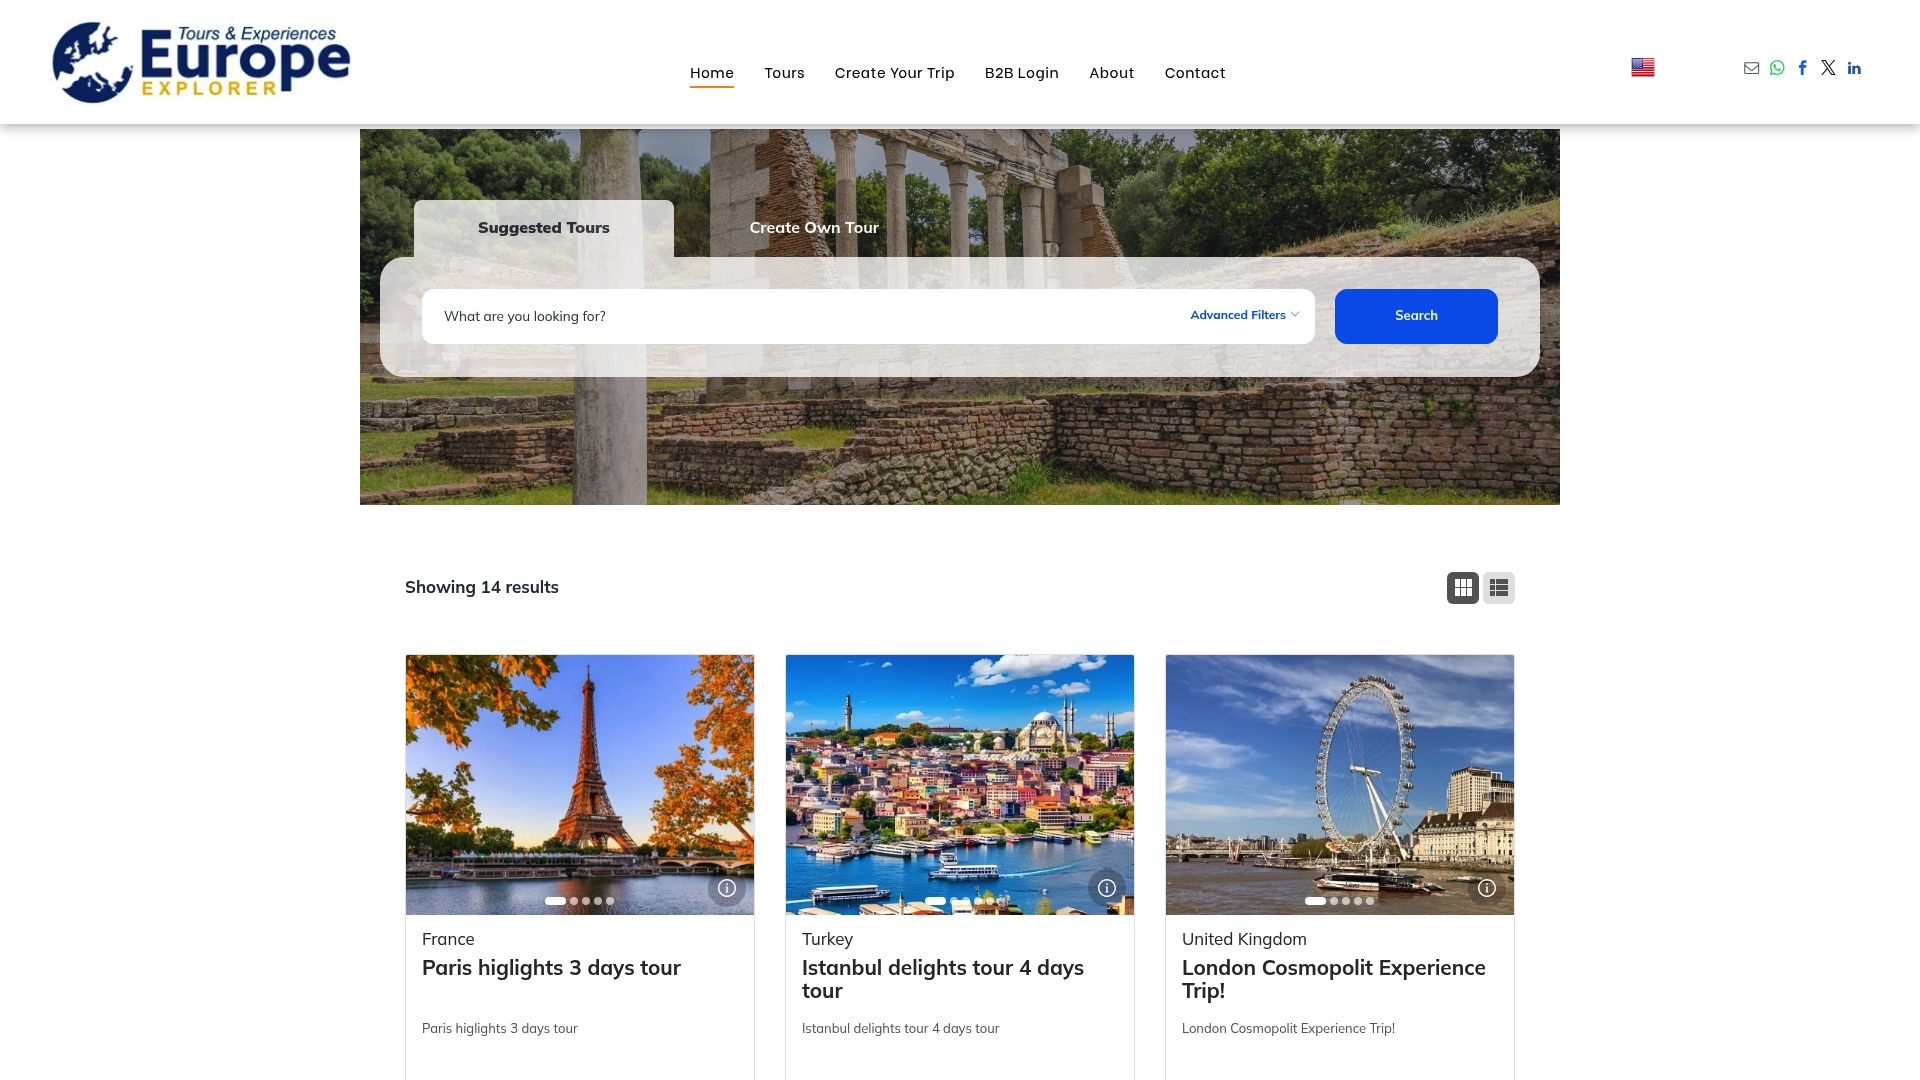Select the last carousel dot on Istanbul card

(x=991, y=900)
